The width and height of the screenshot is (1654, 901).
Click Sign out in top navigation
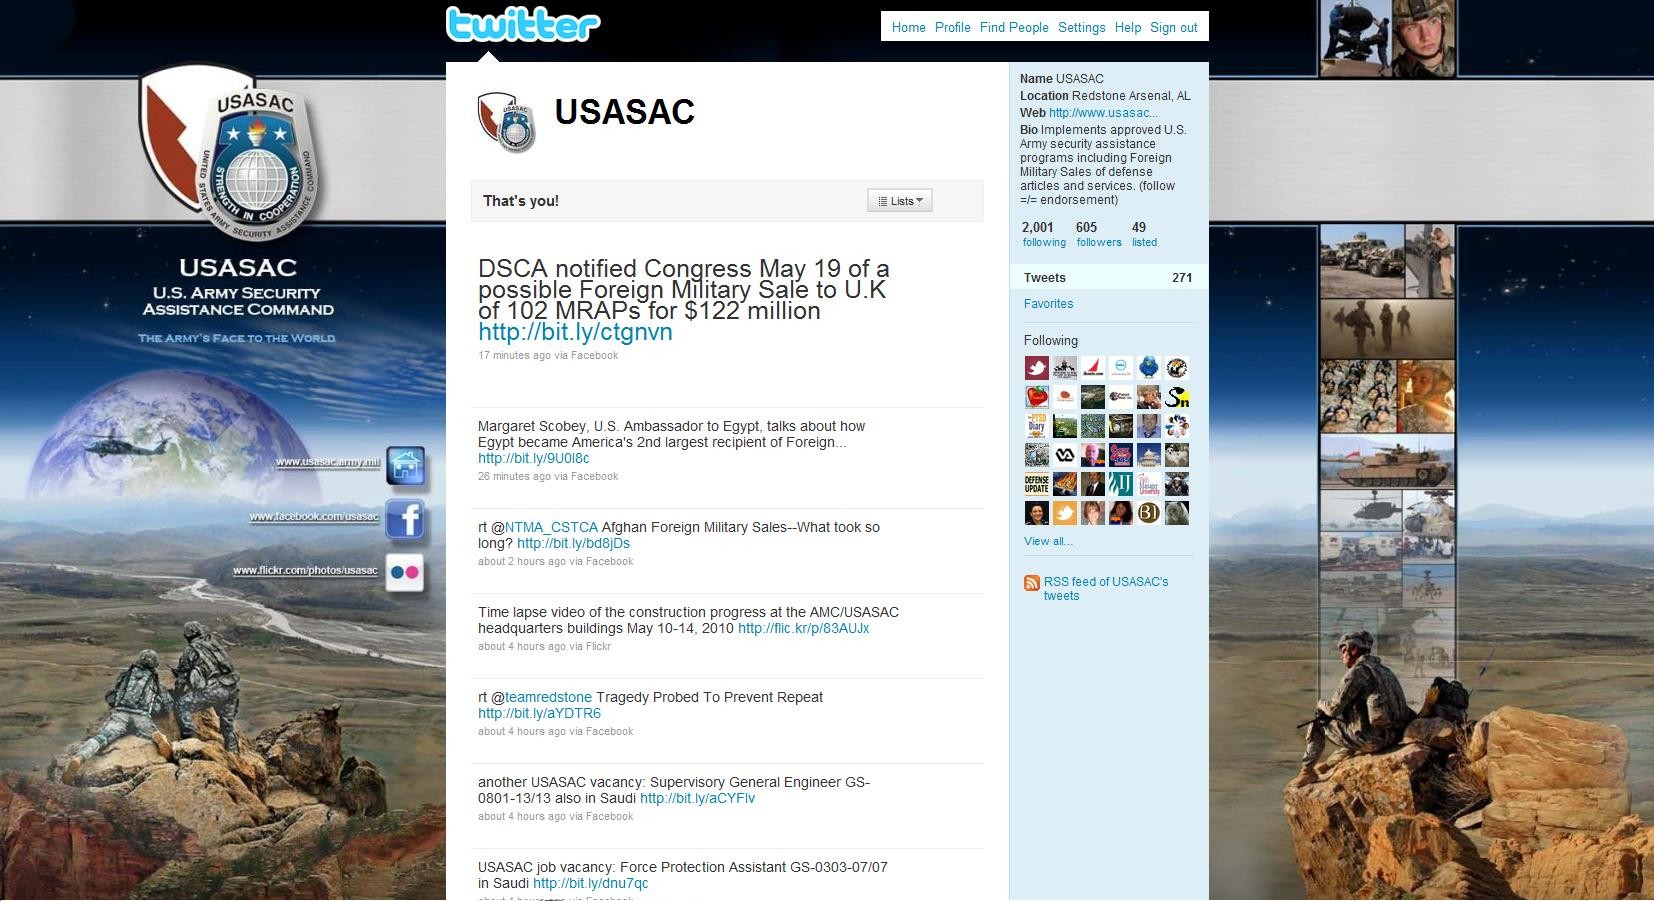[x=1174, y=27]
